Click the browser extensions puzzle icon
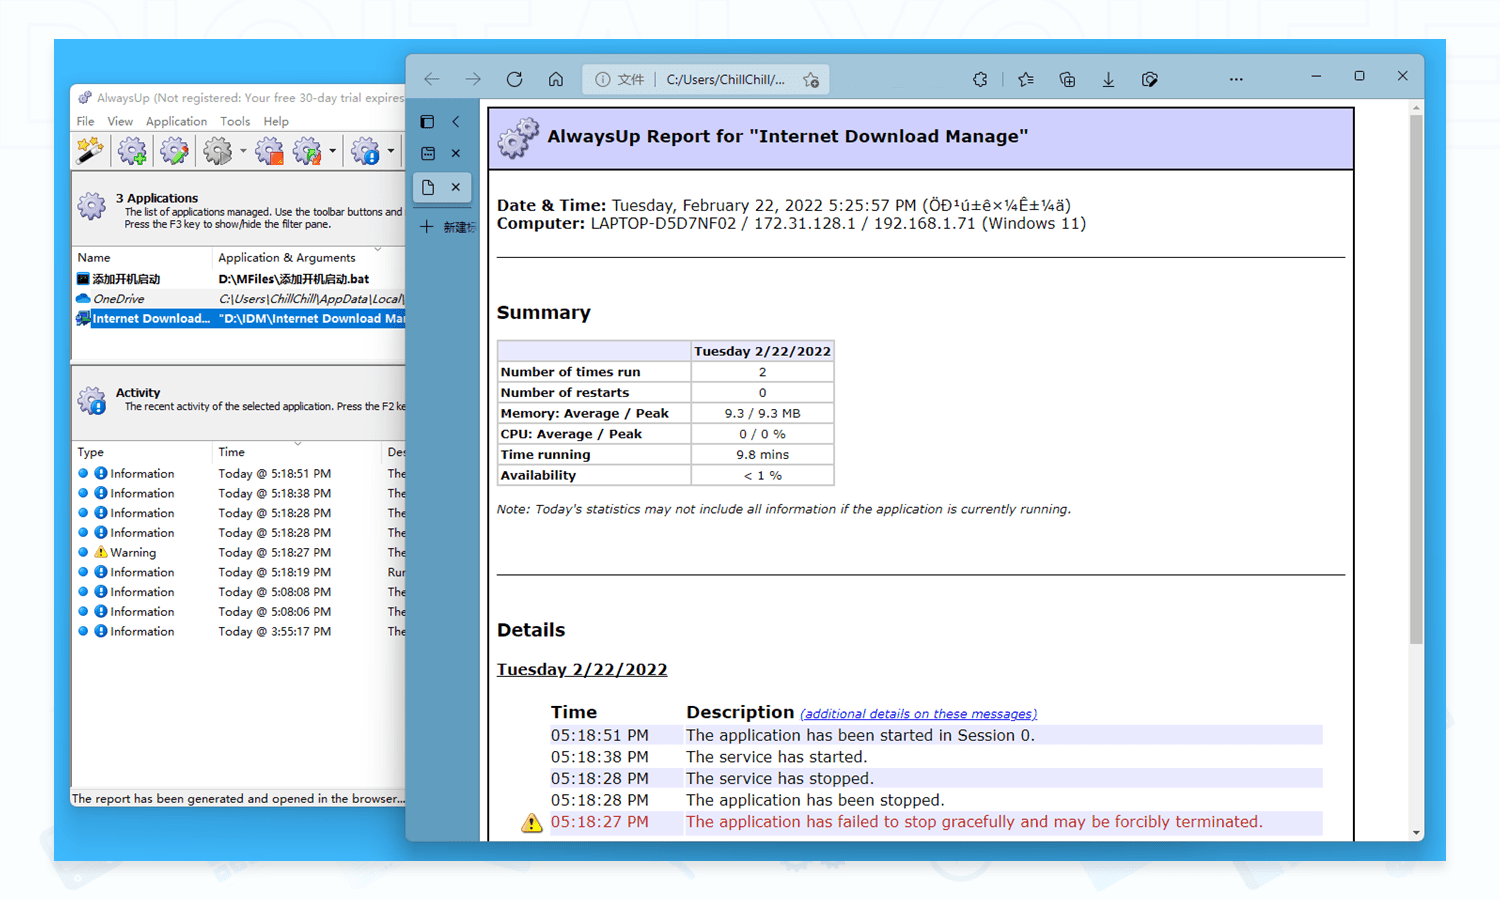The width and height of the screenshot is (1500, 900). 980,79
